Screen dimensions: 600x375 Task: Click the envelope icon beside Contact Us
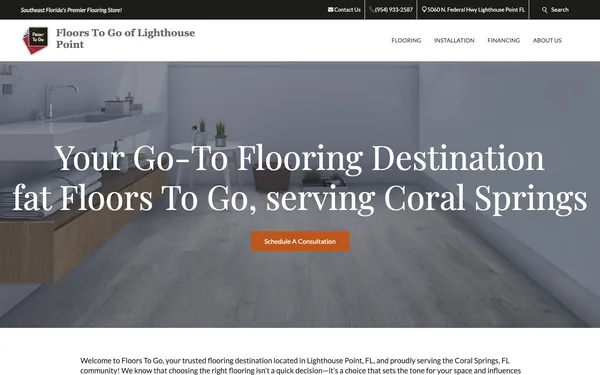pos(331,10)
